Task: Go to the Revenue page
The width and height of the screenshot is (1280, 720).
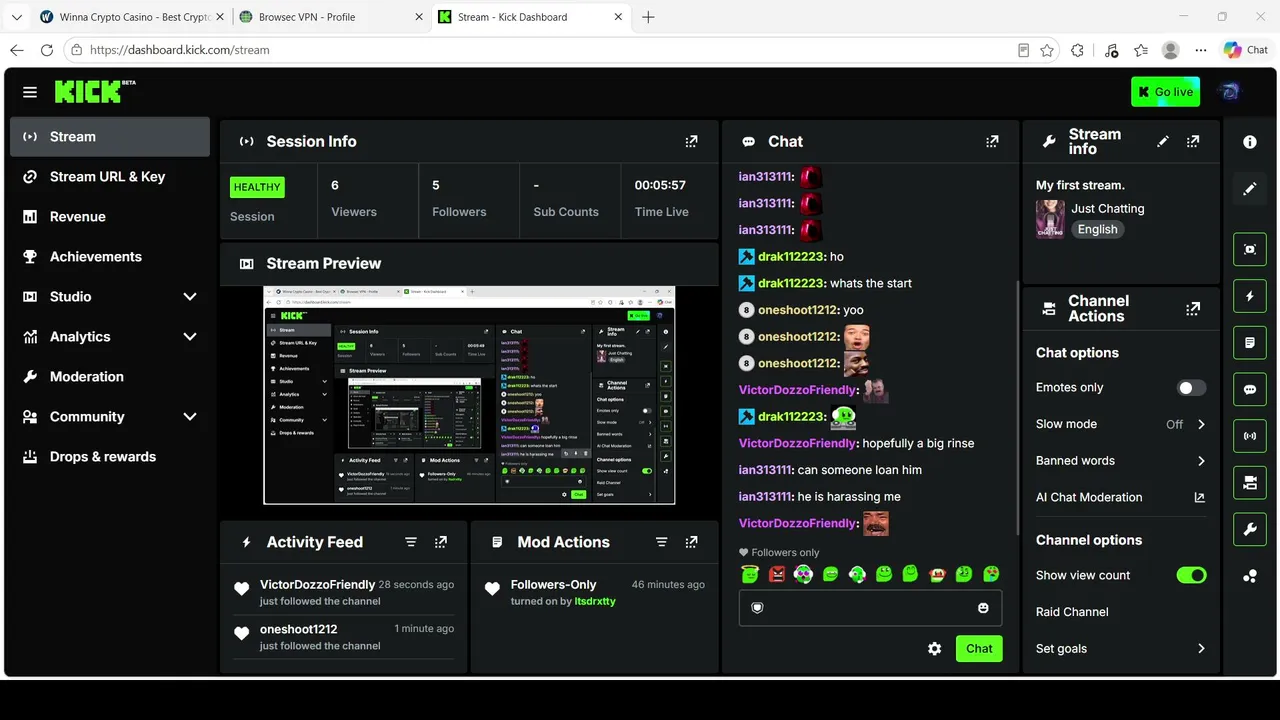Action: tap(110, 217)
